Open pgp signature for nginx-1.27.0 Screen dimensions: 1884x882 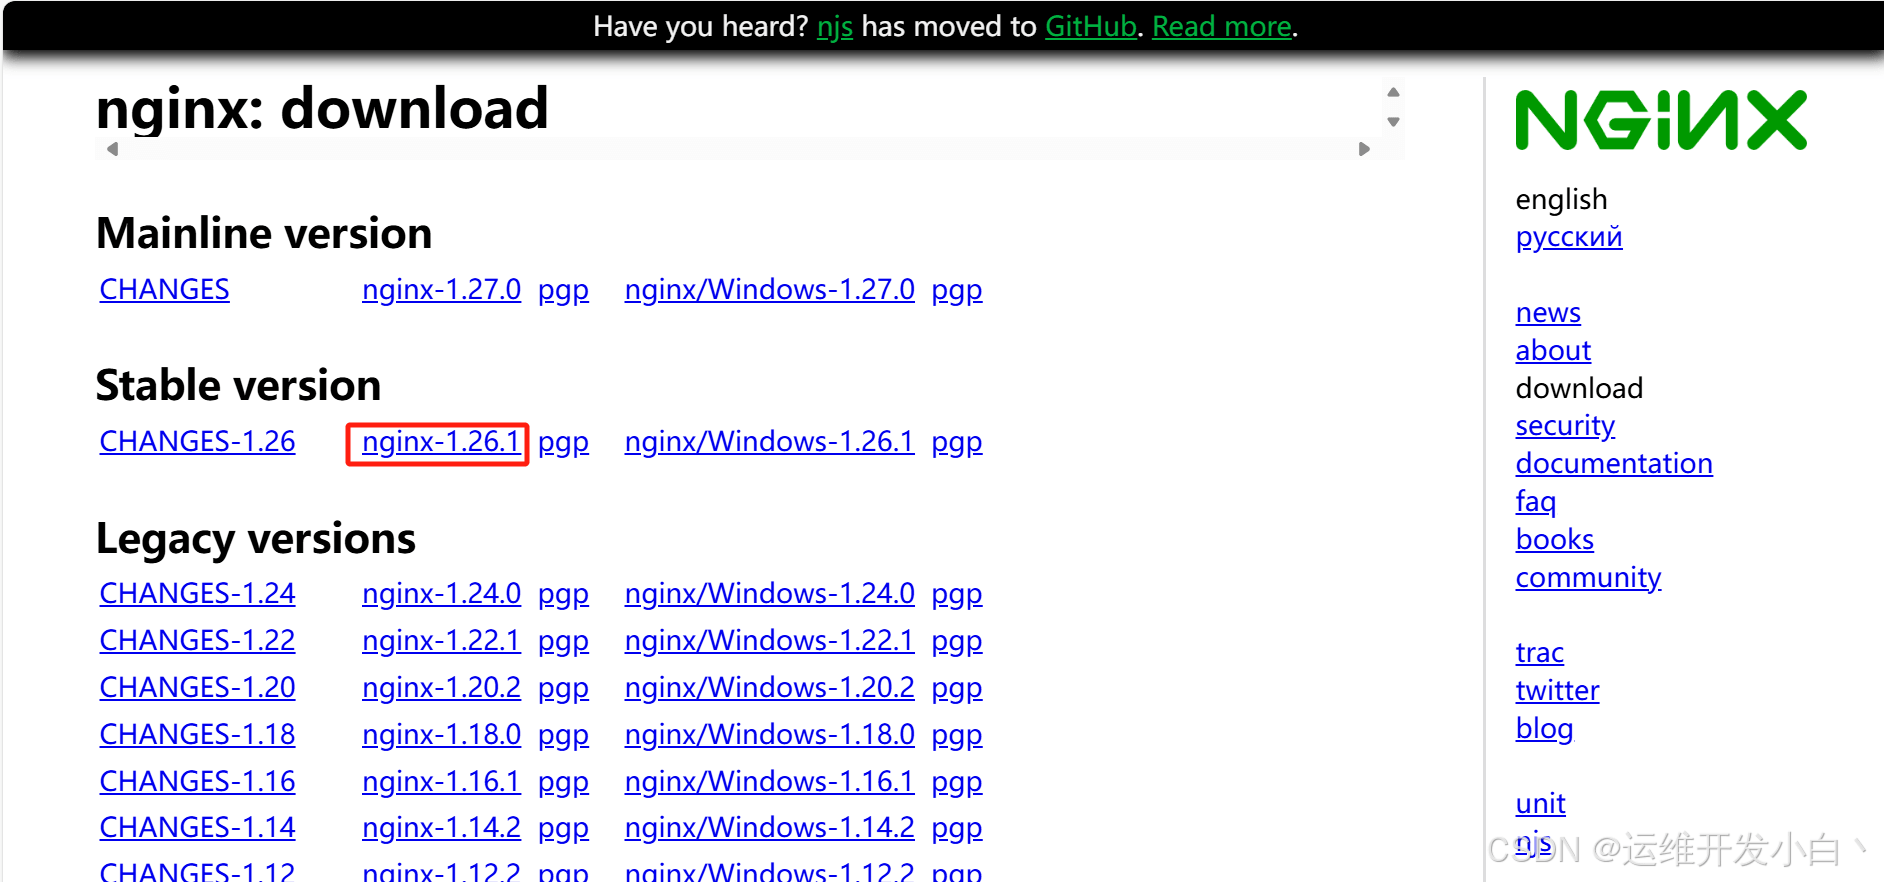563,290
